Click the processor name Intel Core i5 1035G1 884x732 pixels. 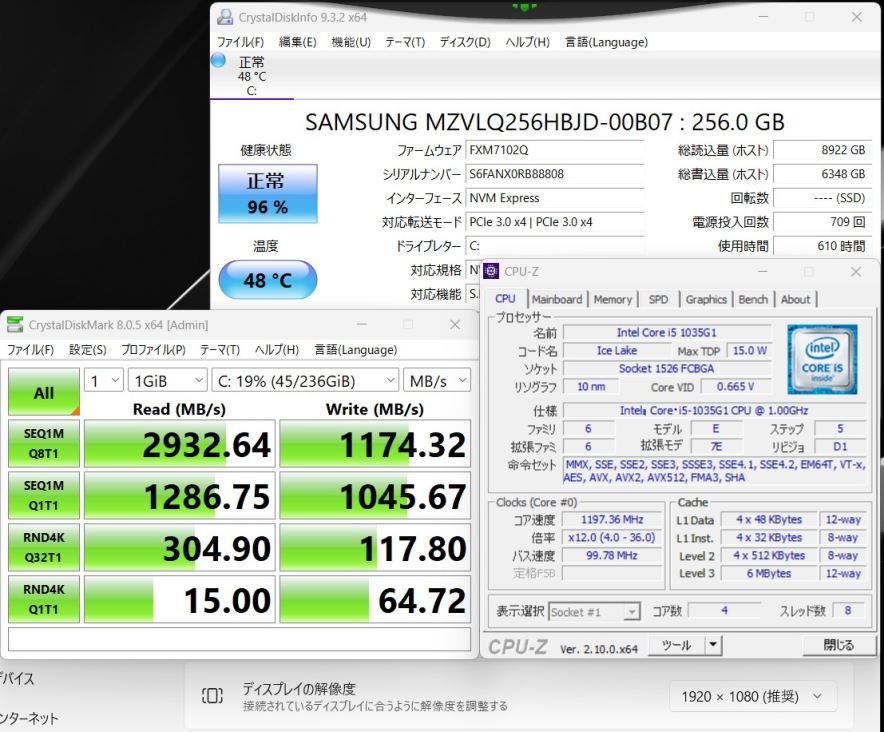(667, 333)
